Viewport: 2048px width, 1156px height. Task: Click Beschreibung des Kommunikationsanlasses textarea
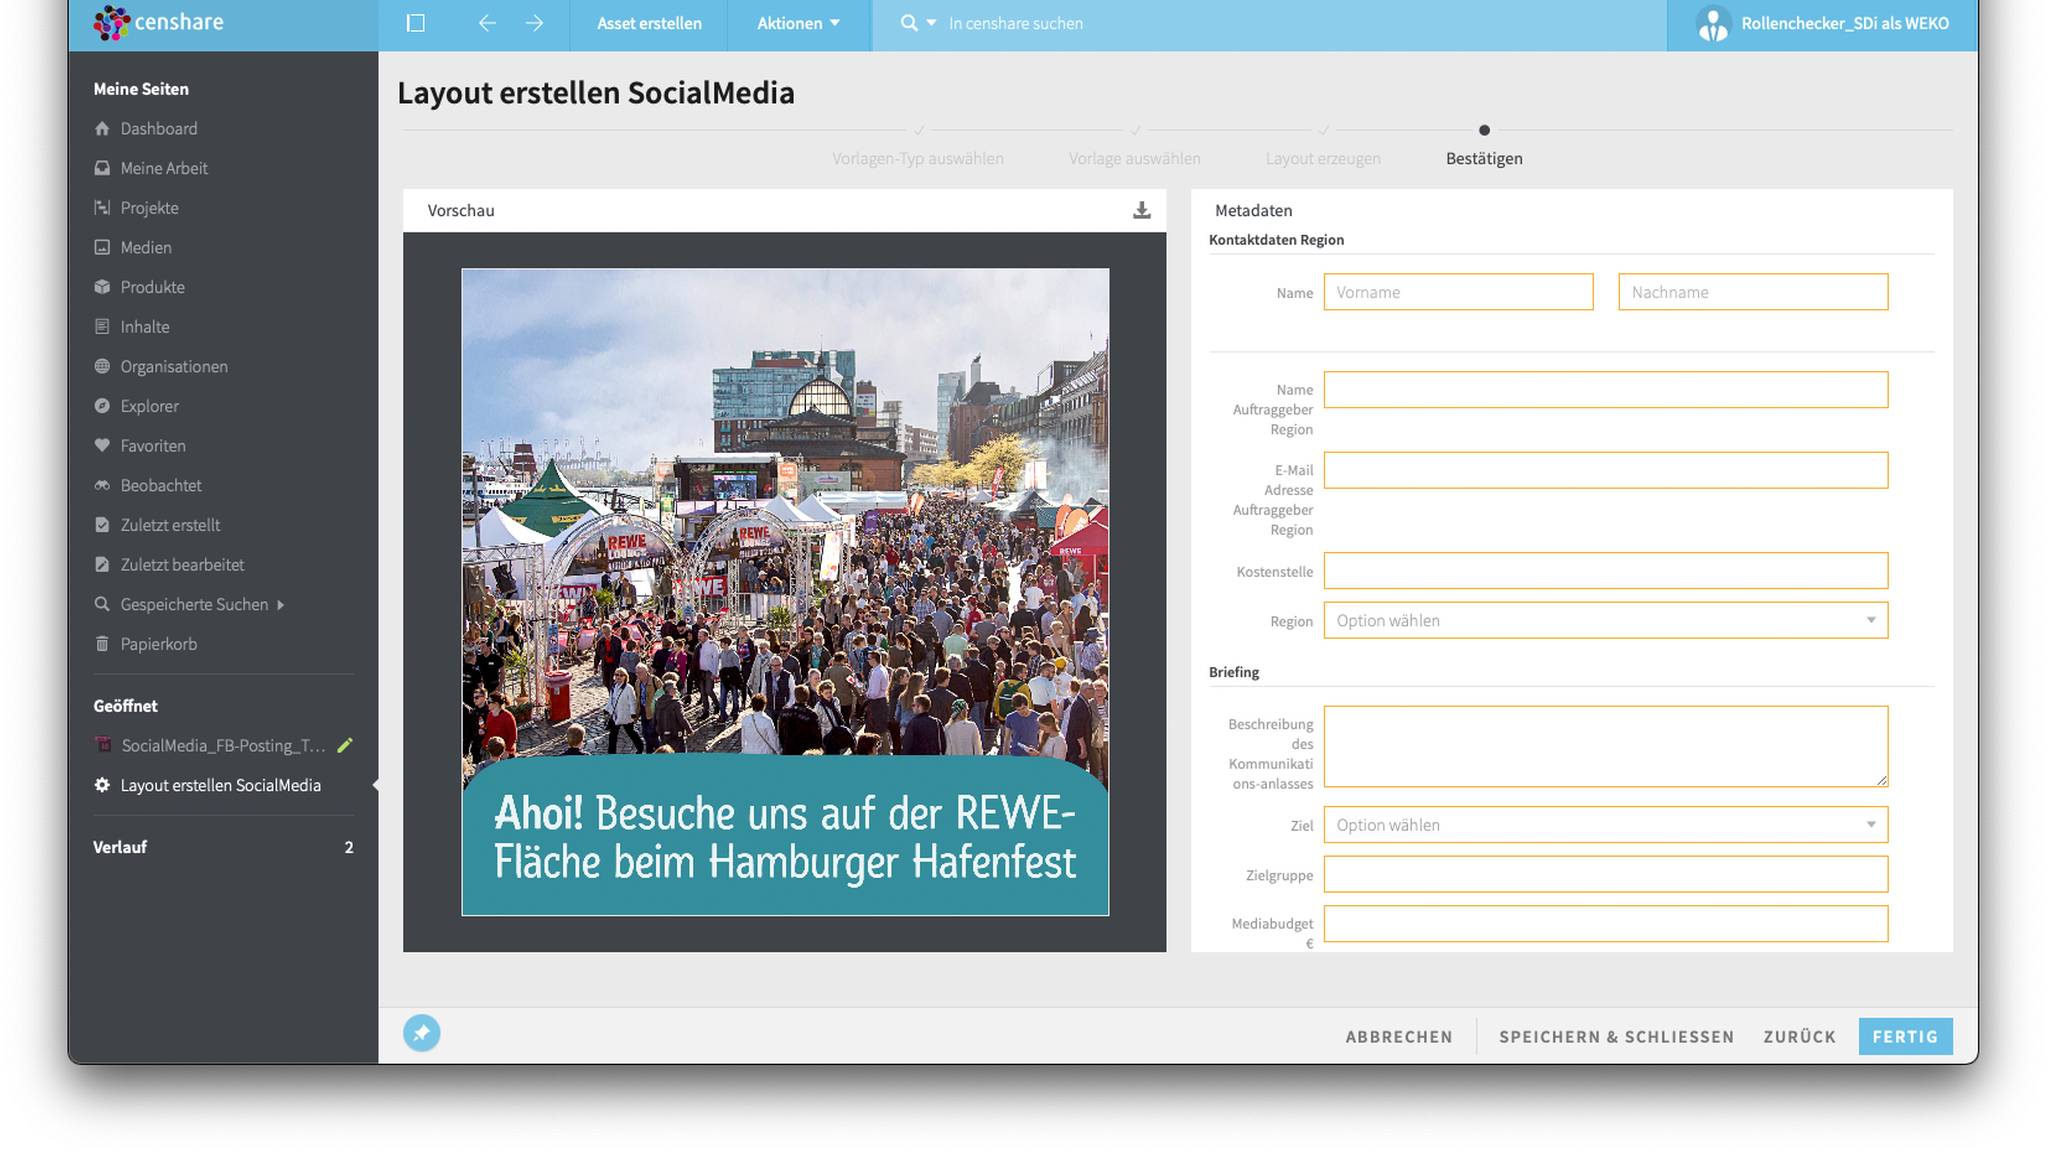pyautogui.click(x=1606, y=746)
